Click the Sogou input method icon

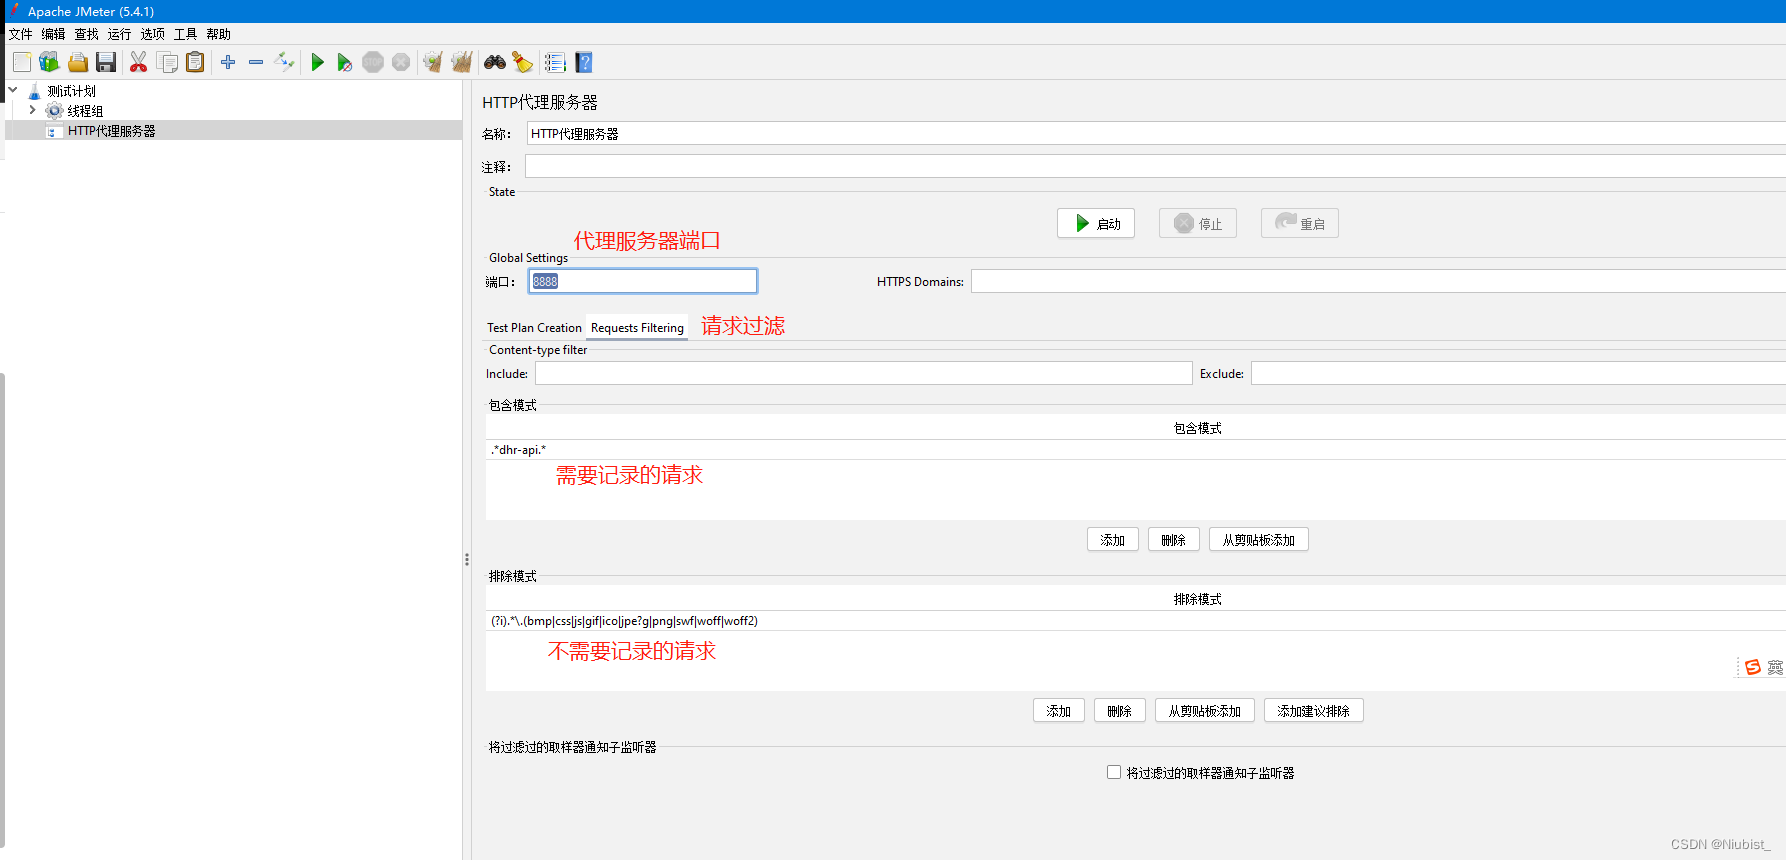click(x=1753, y=667)
